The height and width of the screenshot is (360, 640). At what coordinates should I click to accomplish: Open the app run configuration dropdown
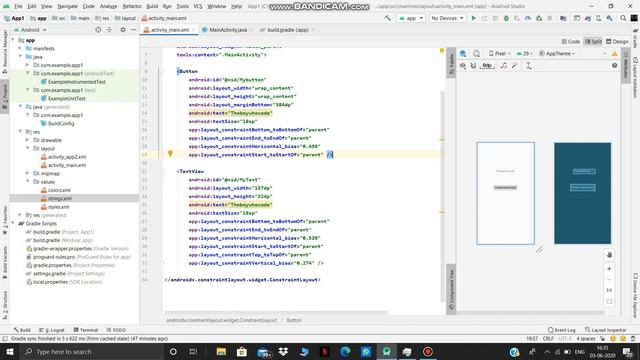tap(410, 18)
